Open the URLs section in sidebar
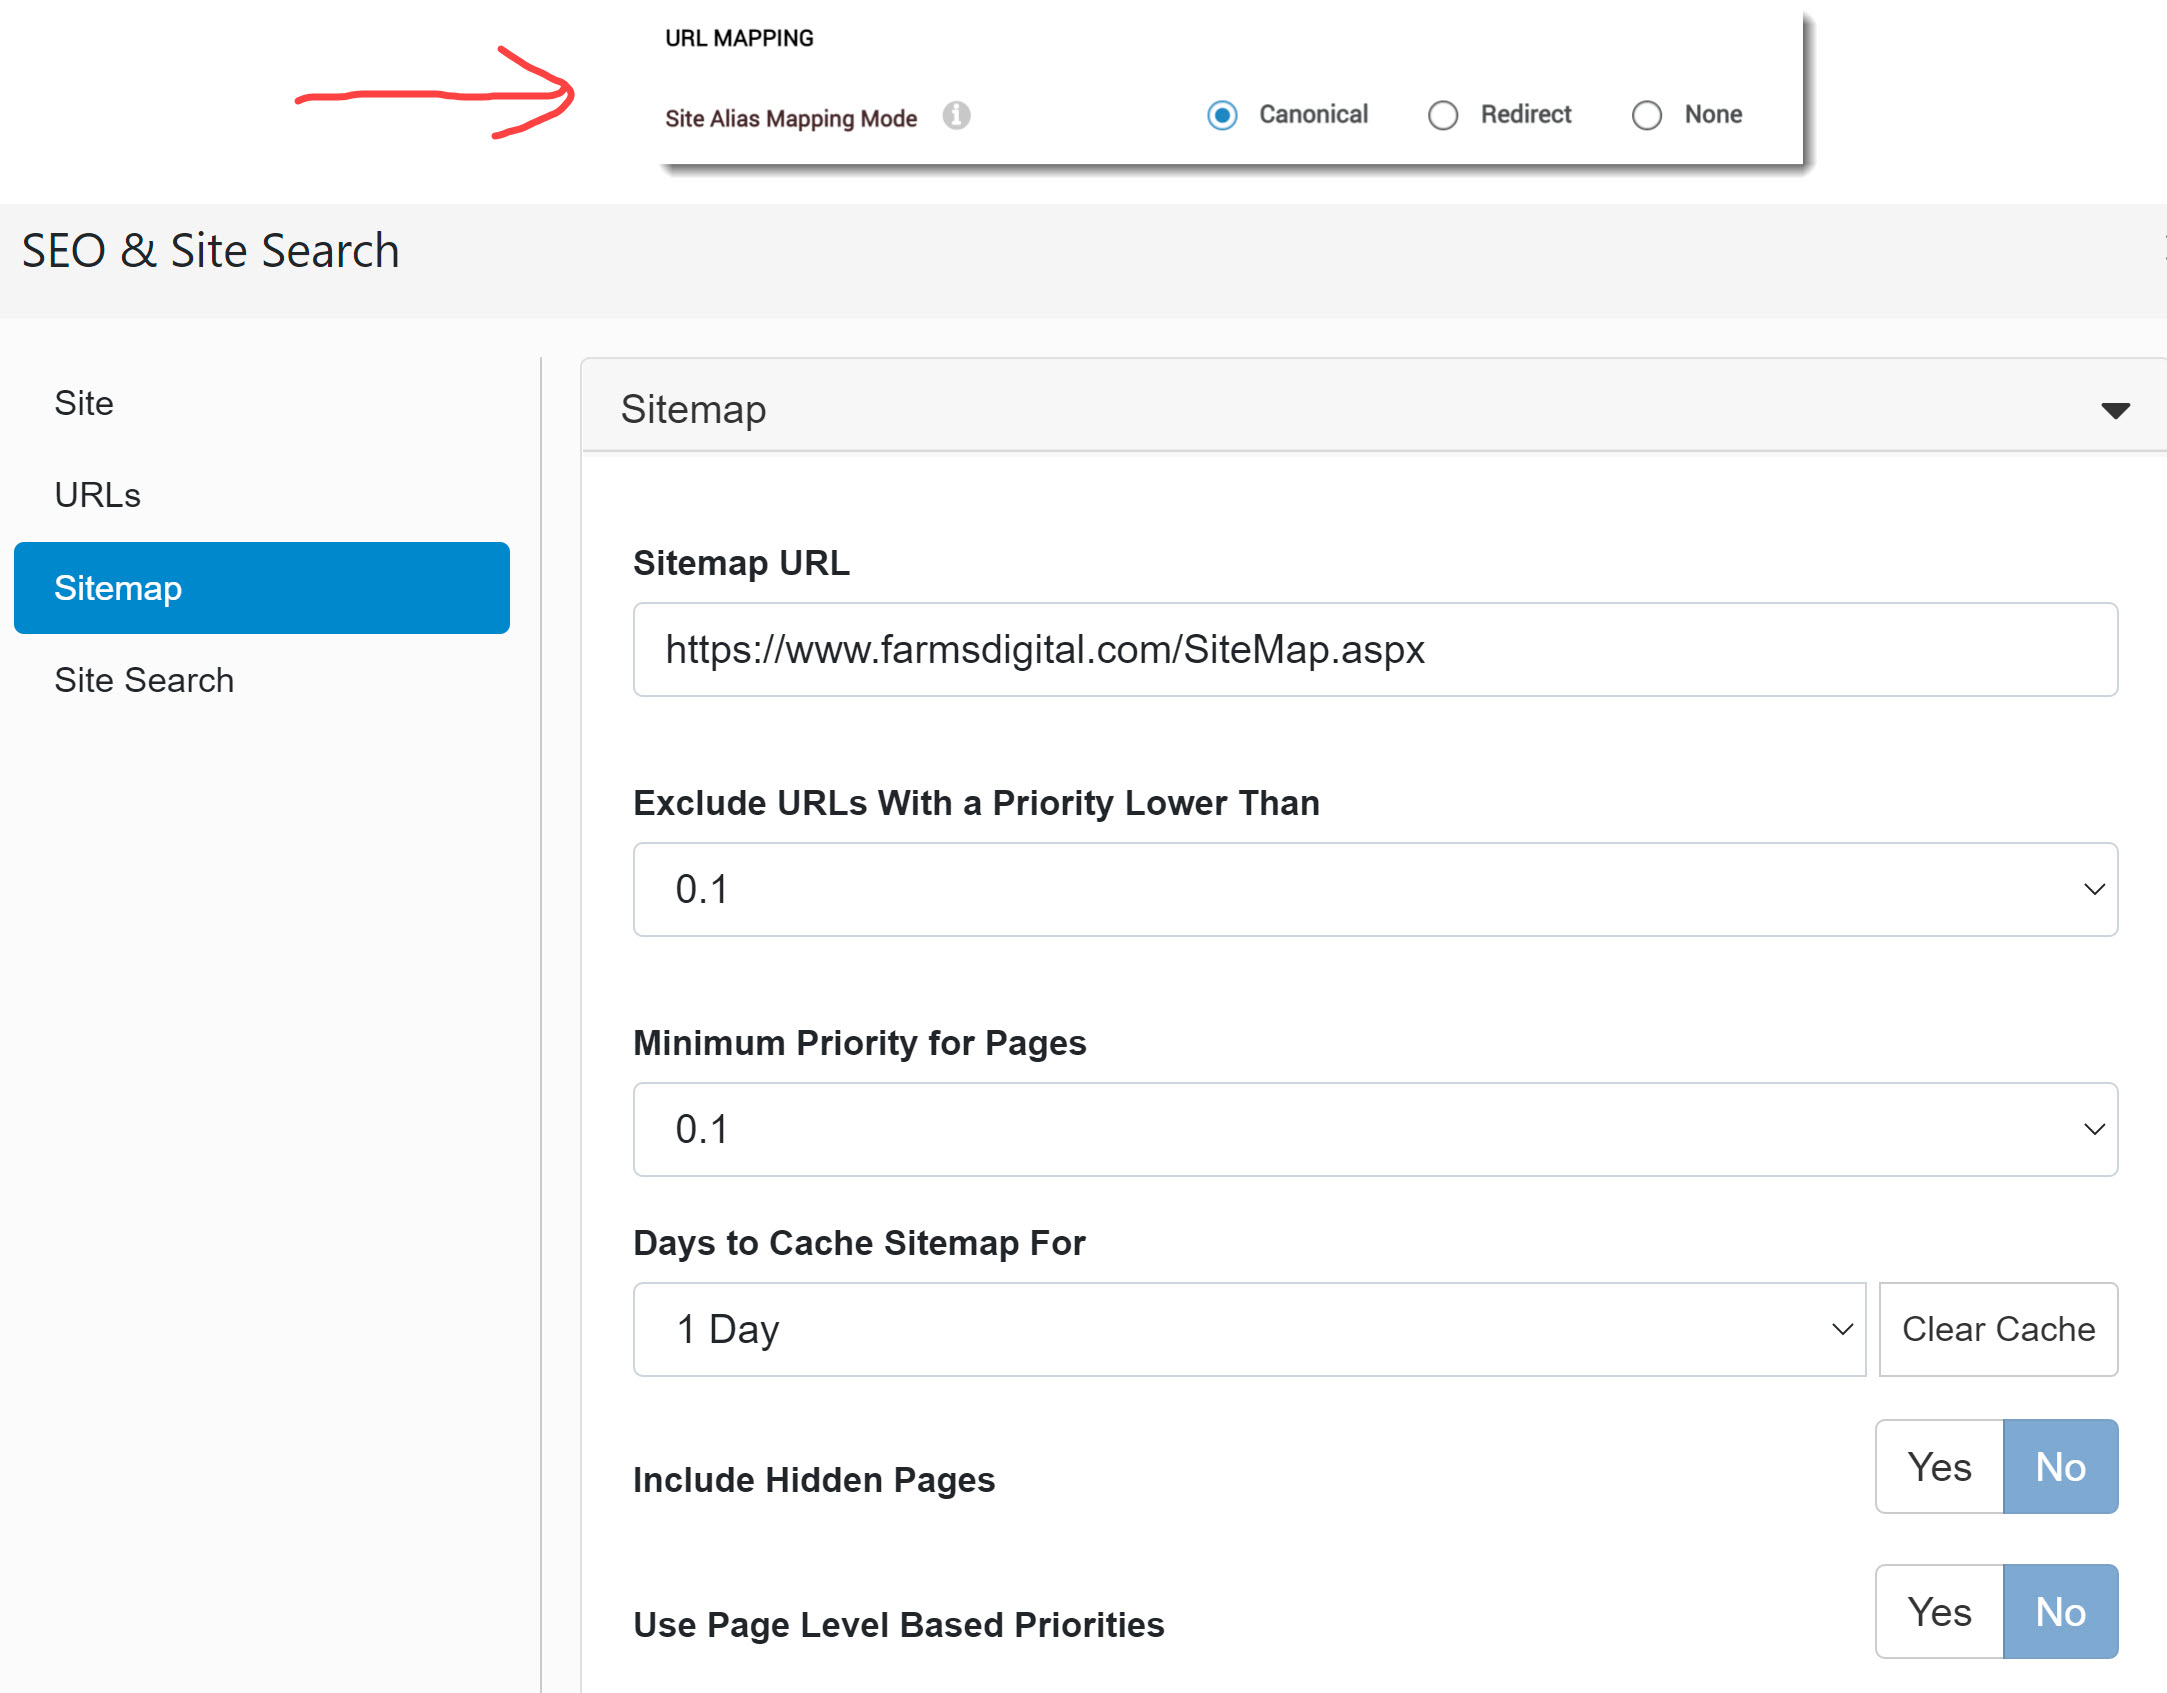 click(x=262, y=495)
